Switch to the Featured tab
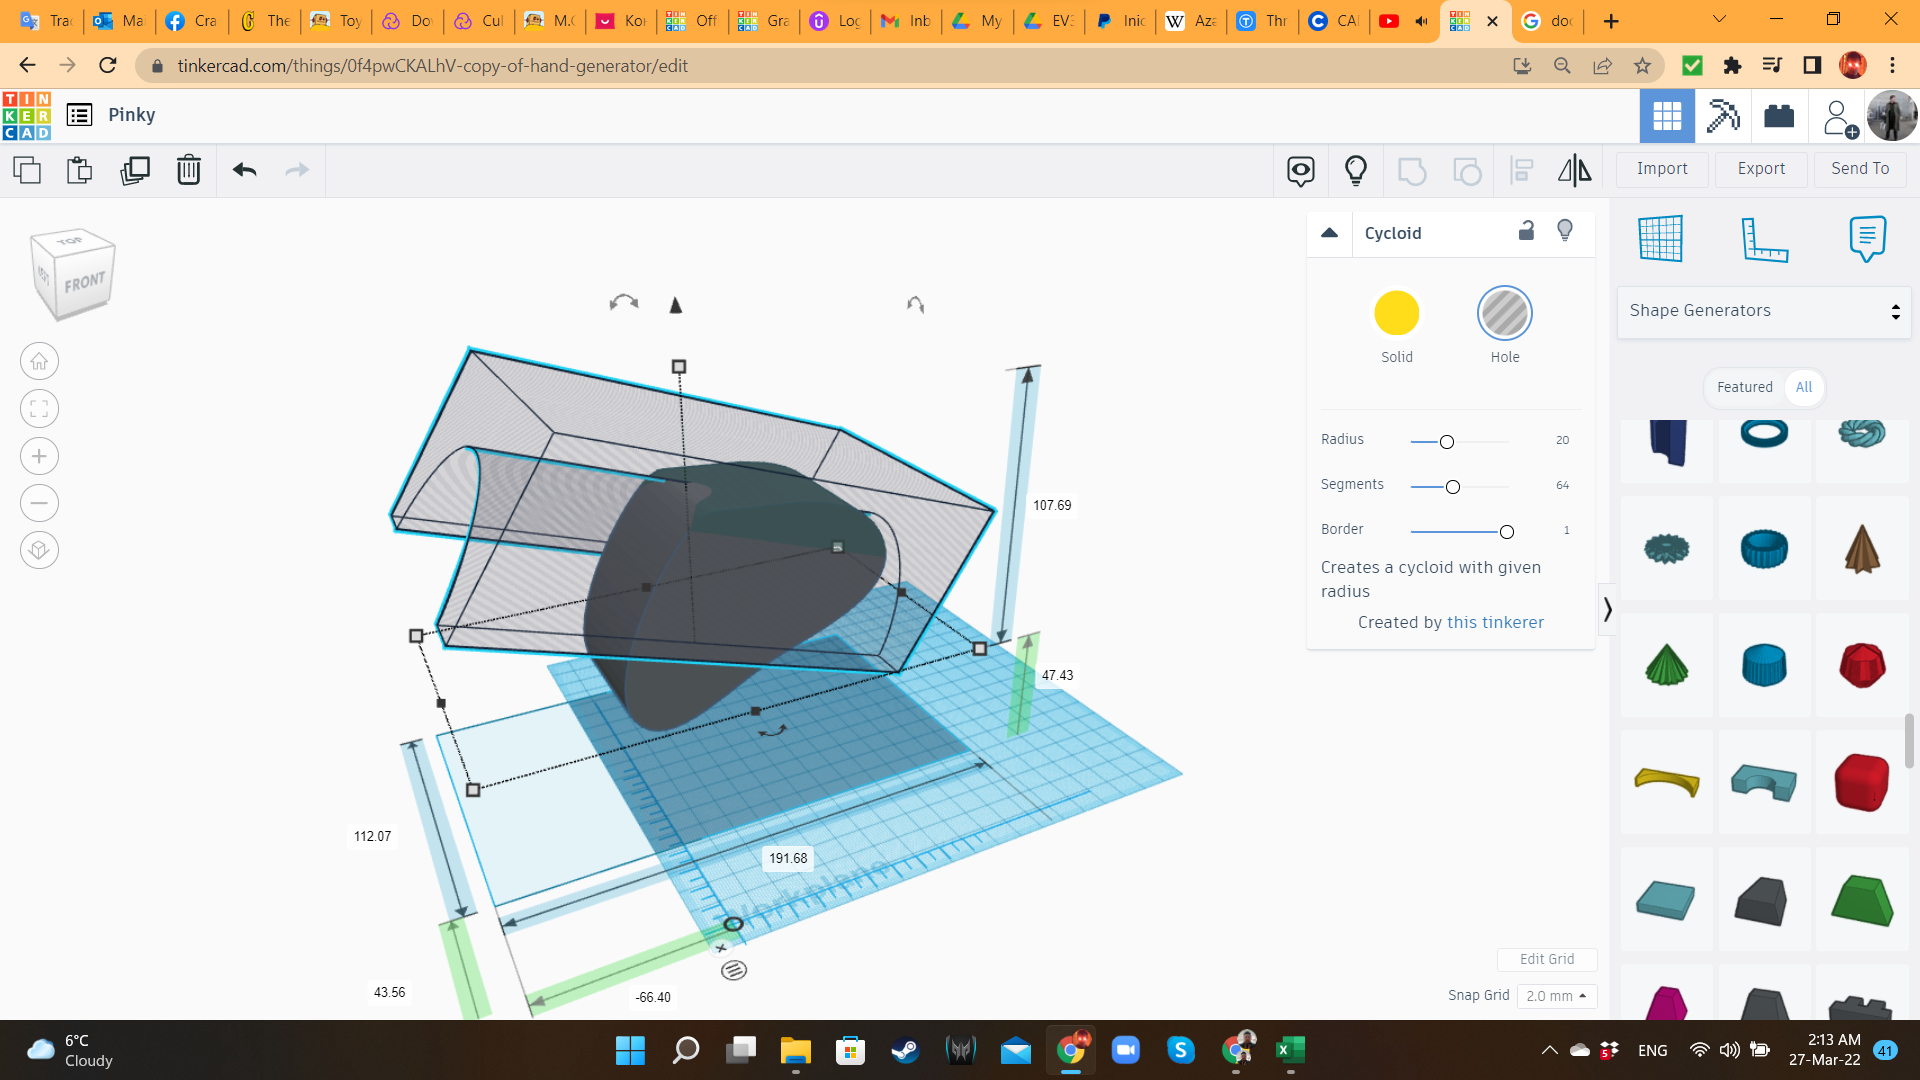The image size is (1920, 1080). tap(1744, 387)
